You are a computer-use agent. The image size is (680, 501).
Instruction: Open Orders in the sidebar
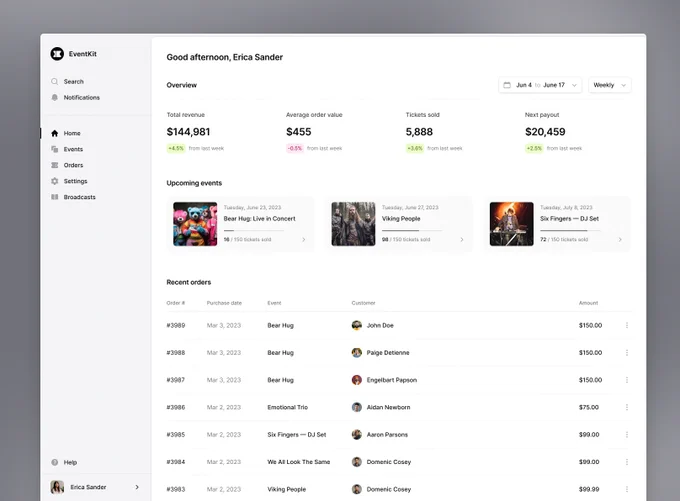[x=73, y=165]
